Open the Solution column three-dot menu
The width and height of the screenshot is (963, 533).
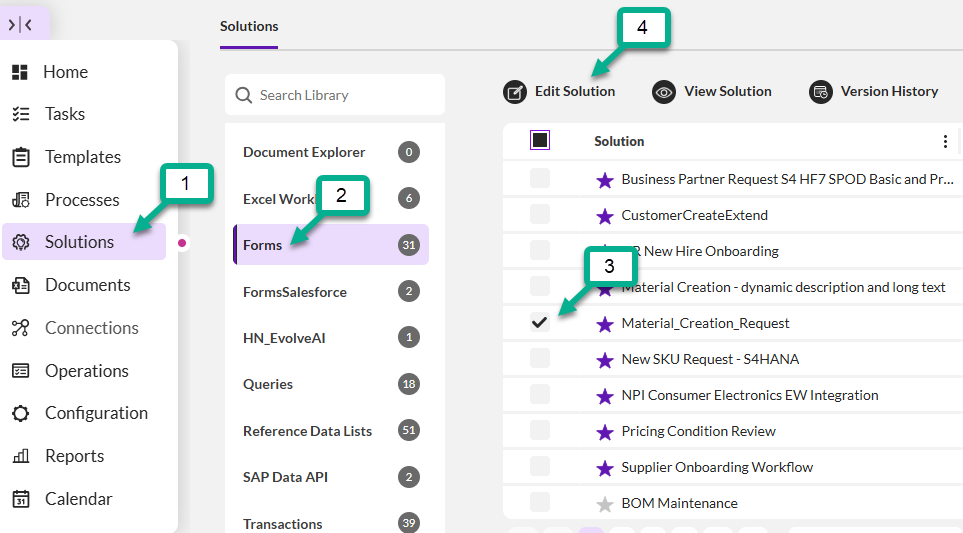[x=945, y=142]
